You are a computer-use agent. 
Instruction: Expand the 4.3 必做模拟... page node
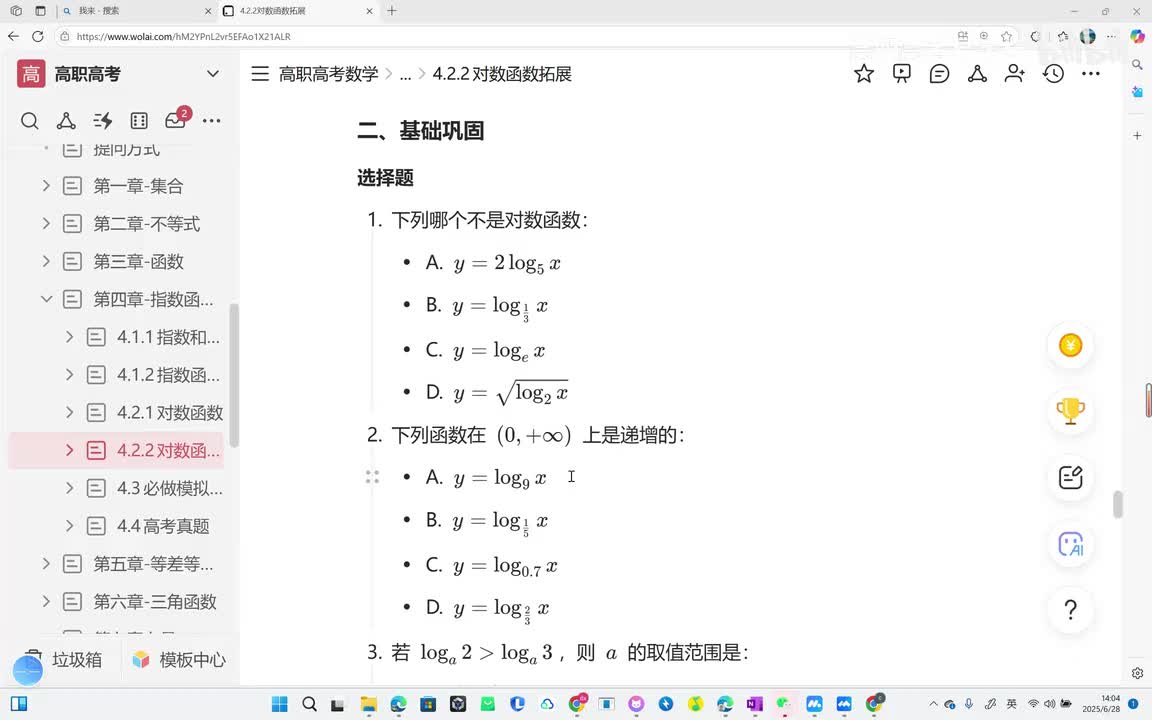70,488
